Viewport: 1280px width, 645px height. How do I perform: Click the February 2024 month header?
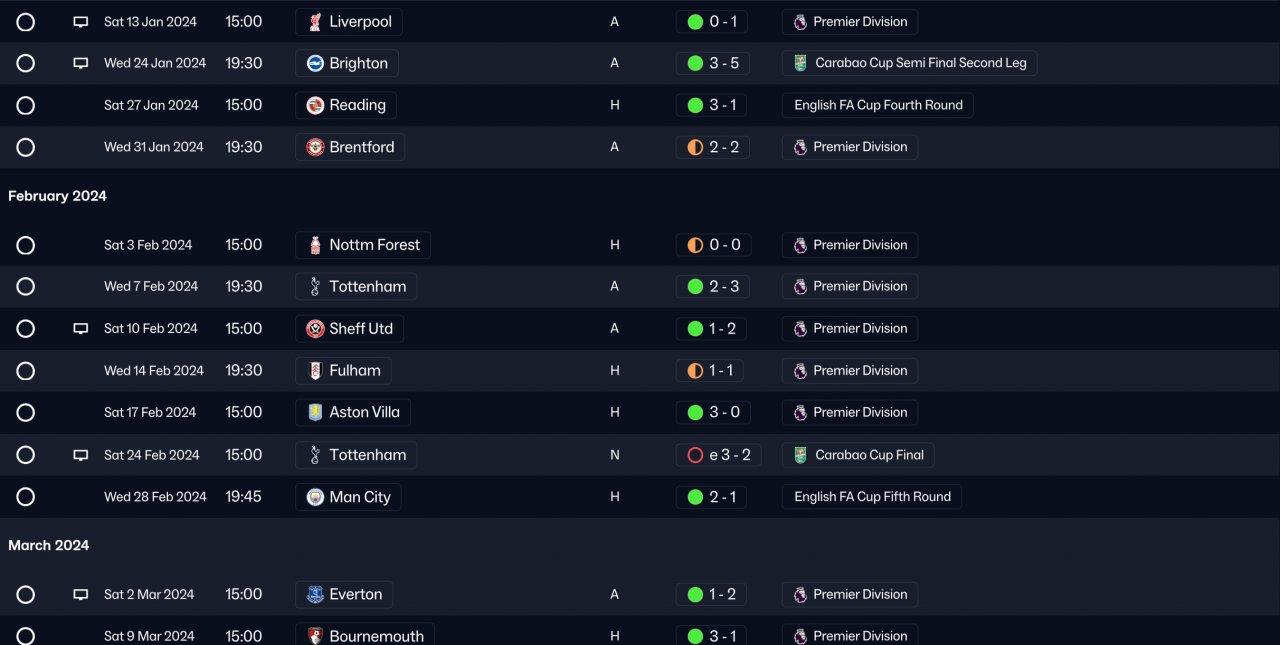point(57,196)
